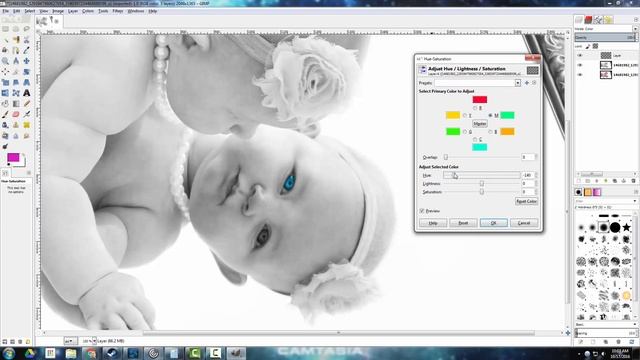Choose the G primary color radio button
This screenshot has height=360, width=640.
pos(465,132)
